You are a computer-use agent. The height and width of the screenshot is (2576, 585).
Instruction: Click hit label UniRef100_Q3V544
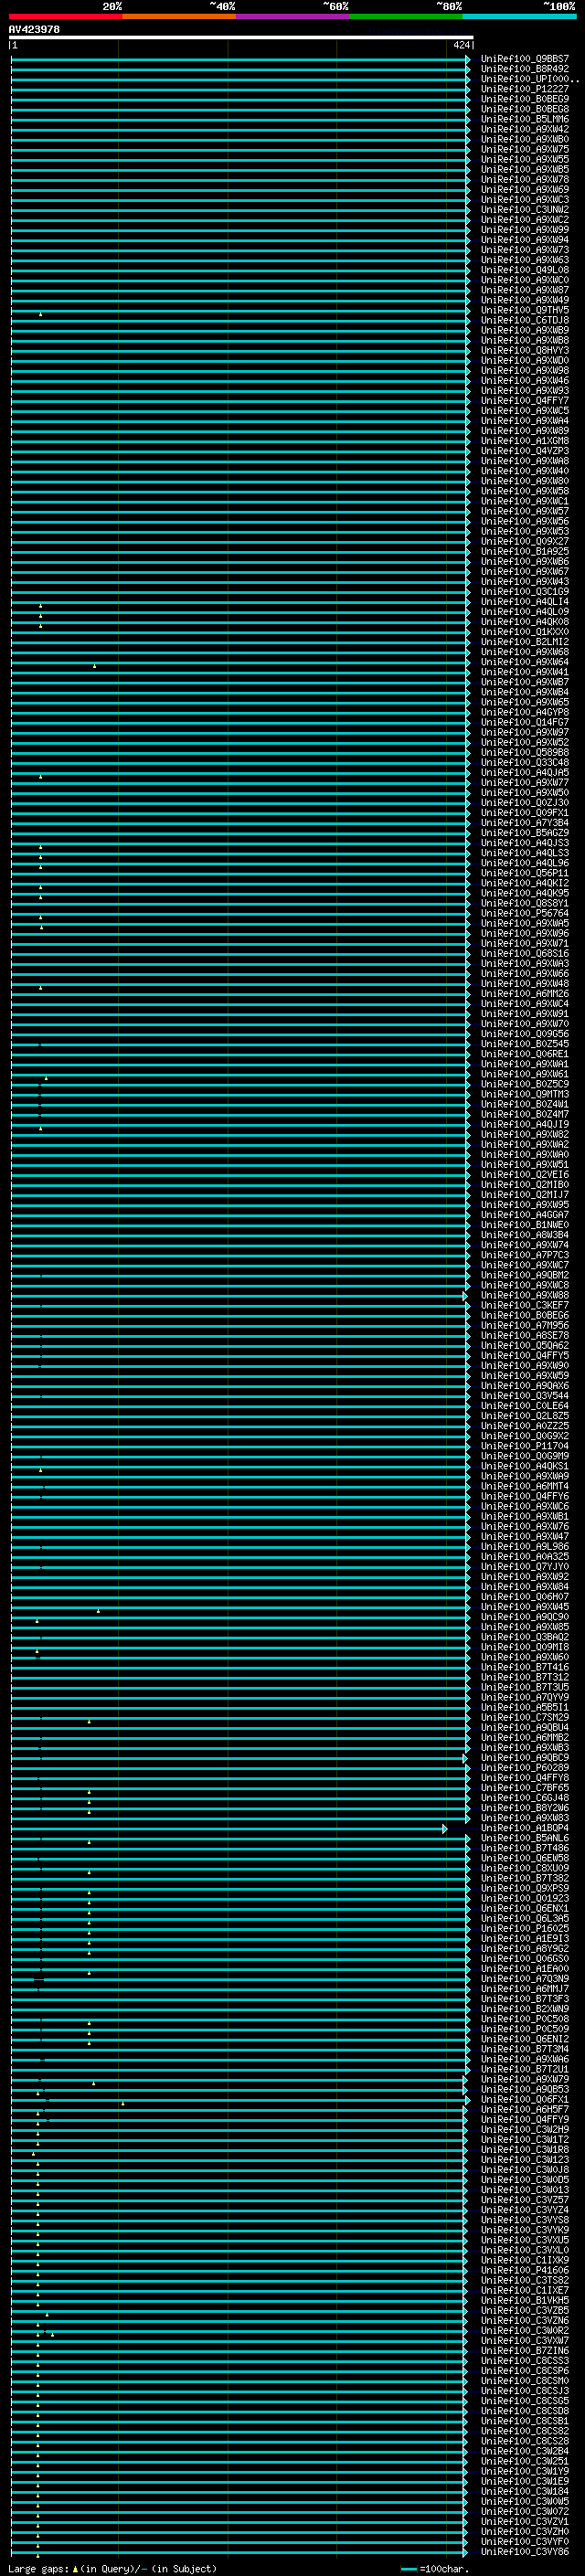point(524,1396)
